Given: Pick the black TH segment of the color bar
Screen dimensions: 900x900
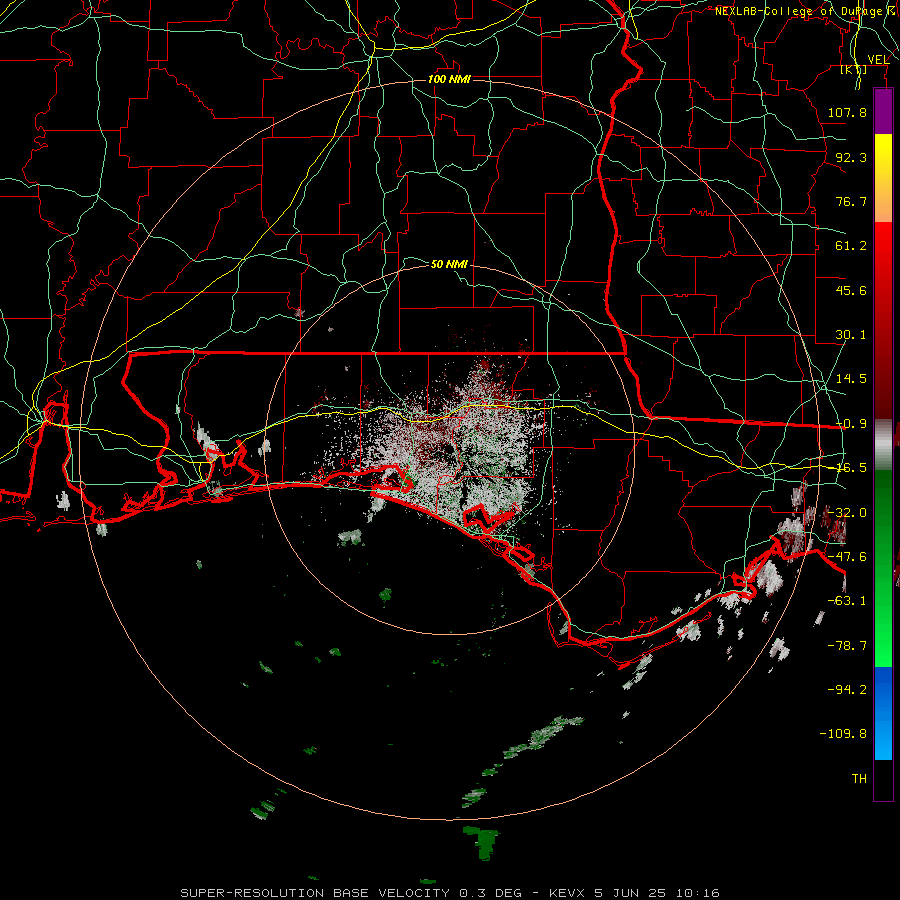Looking at the screenshot, I should click(x=883, y=779).
